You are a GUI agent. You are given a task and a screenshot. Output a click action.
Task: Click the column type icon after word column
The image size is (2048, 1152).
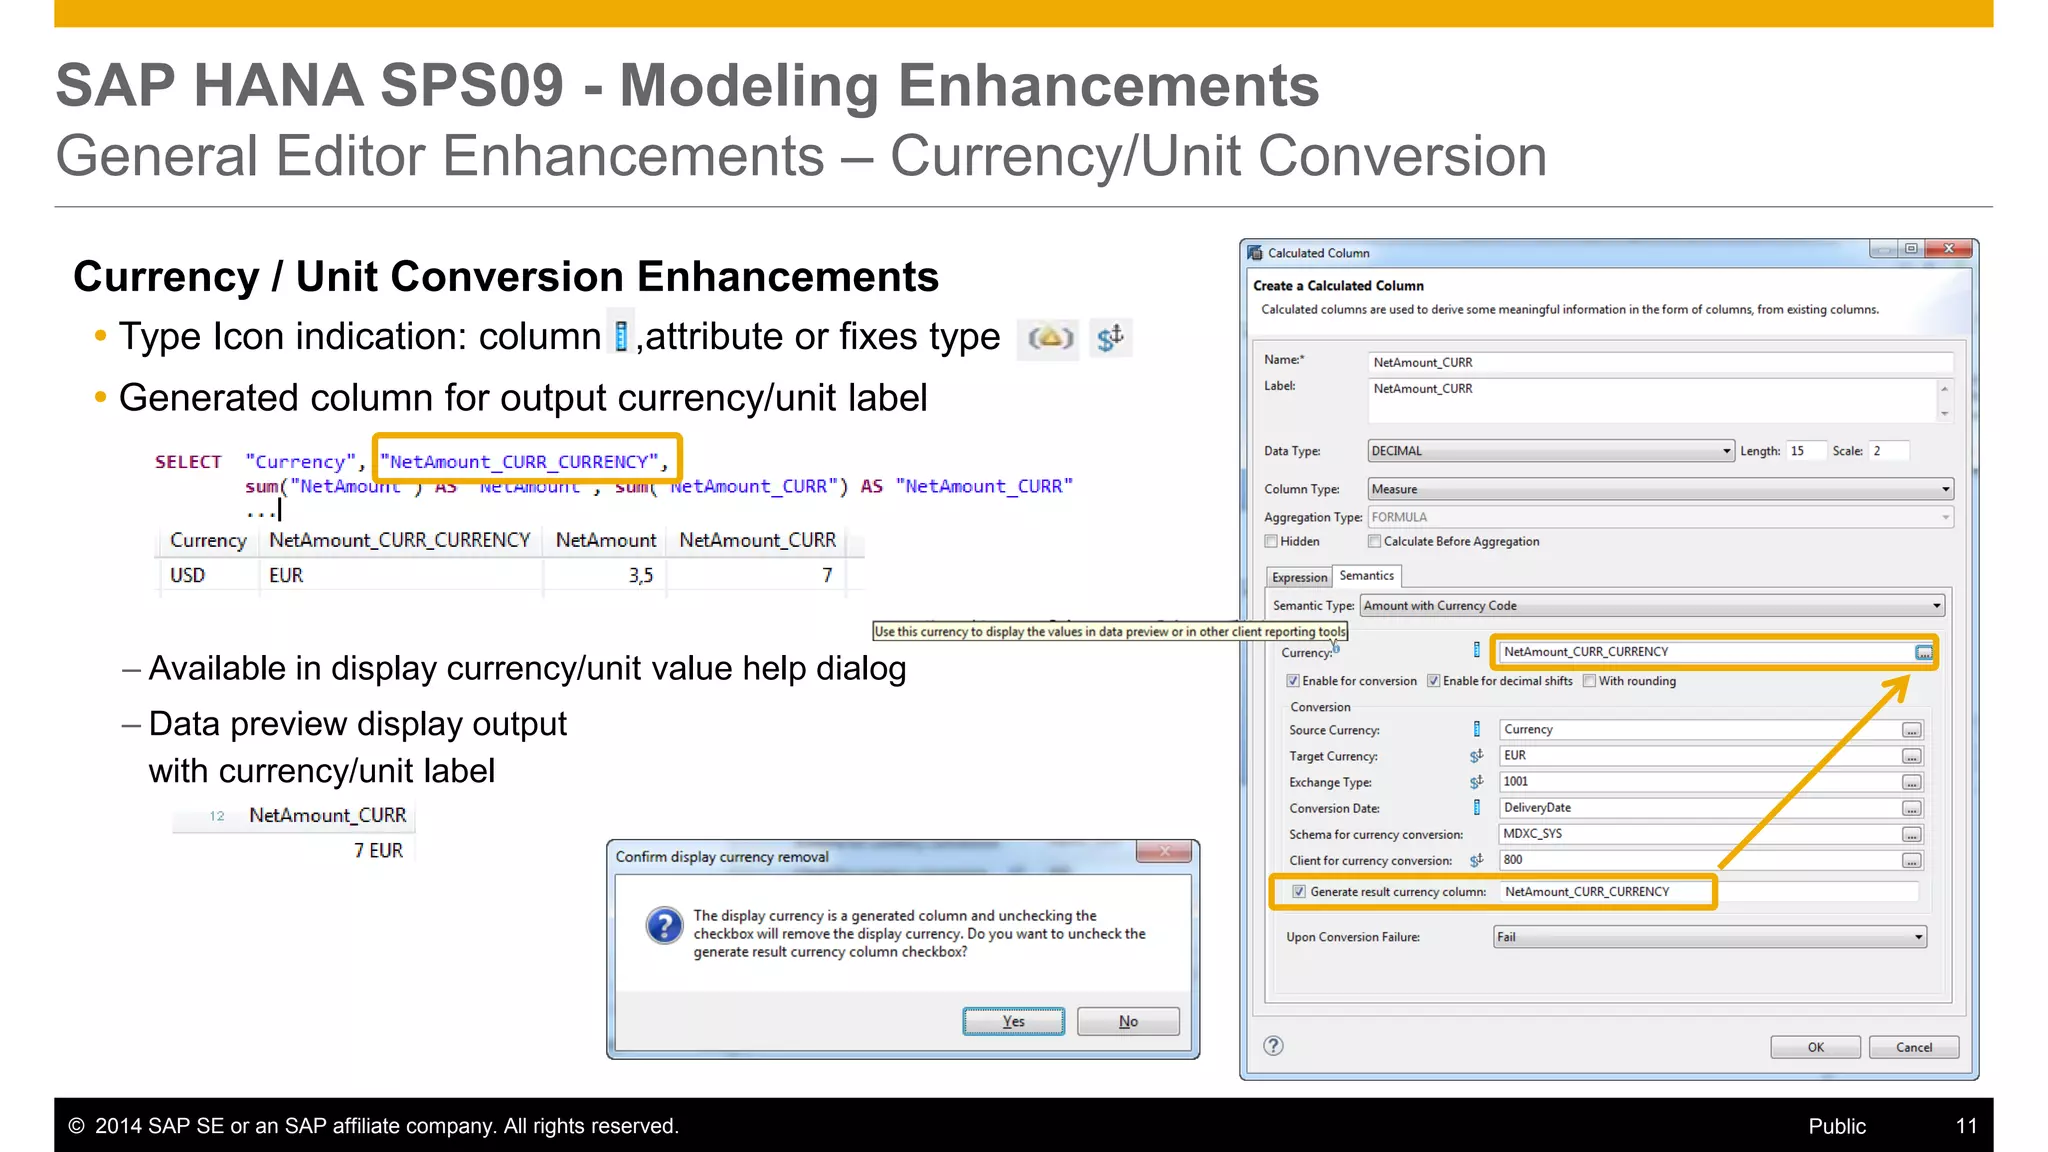(621, 336)
